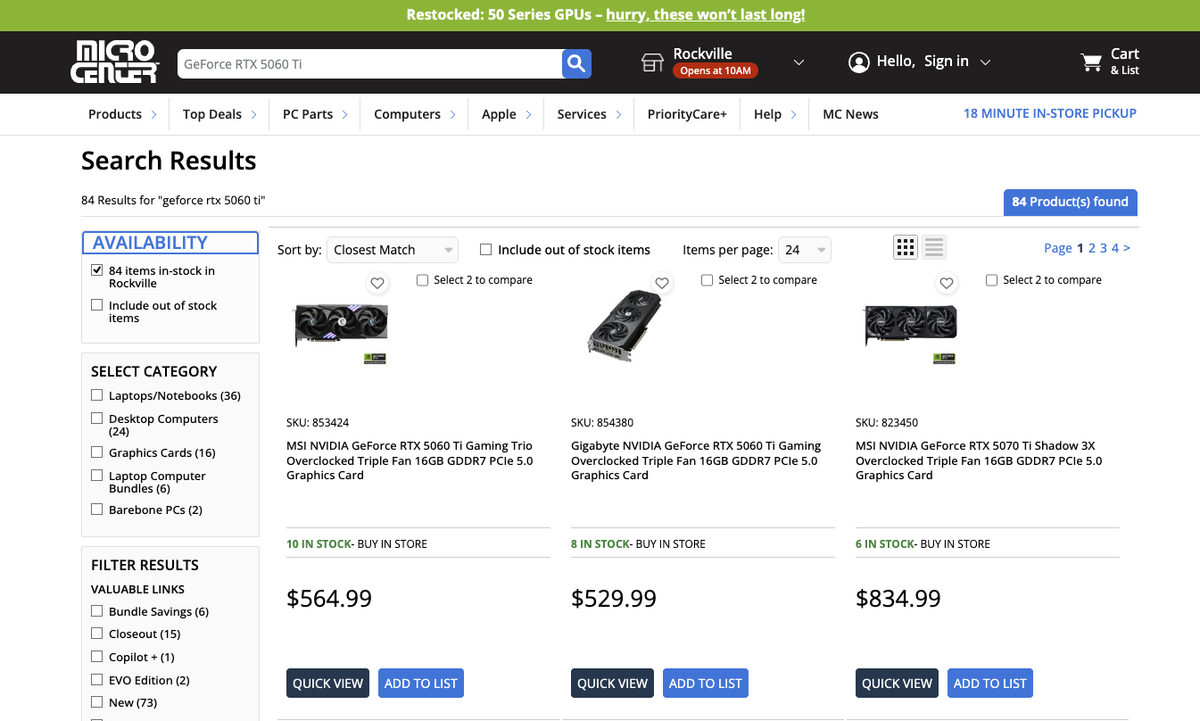Open the Top Deals menu

(220, 114)
